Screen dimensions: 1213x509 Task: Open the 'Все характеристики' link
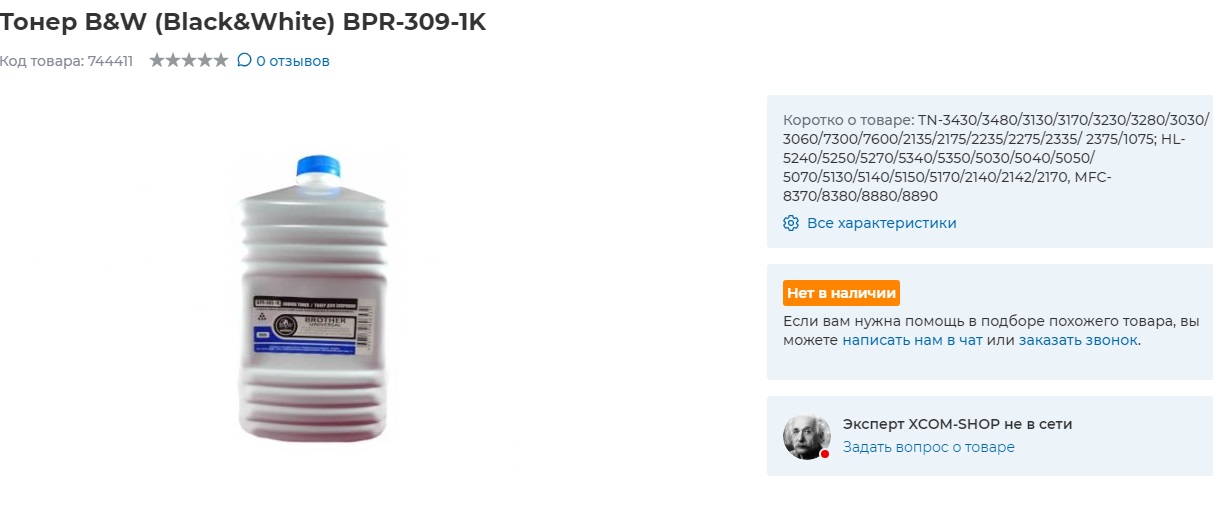click(x=882, y=223)
